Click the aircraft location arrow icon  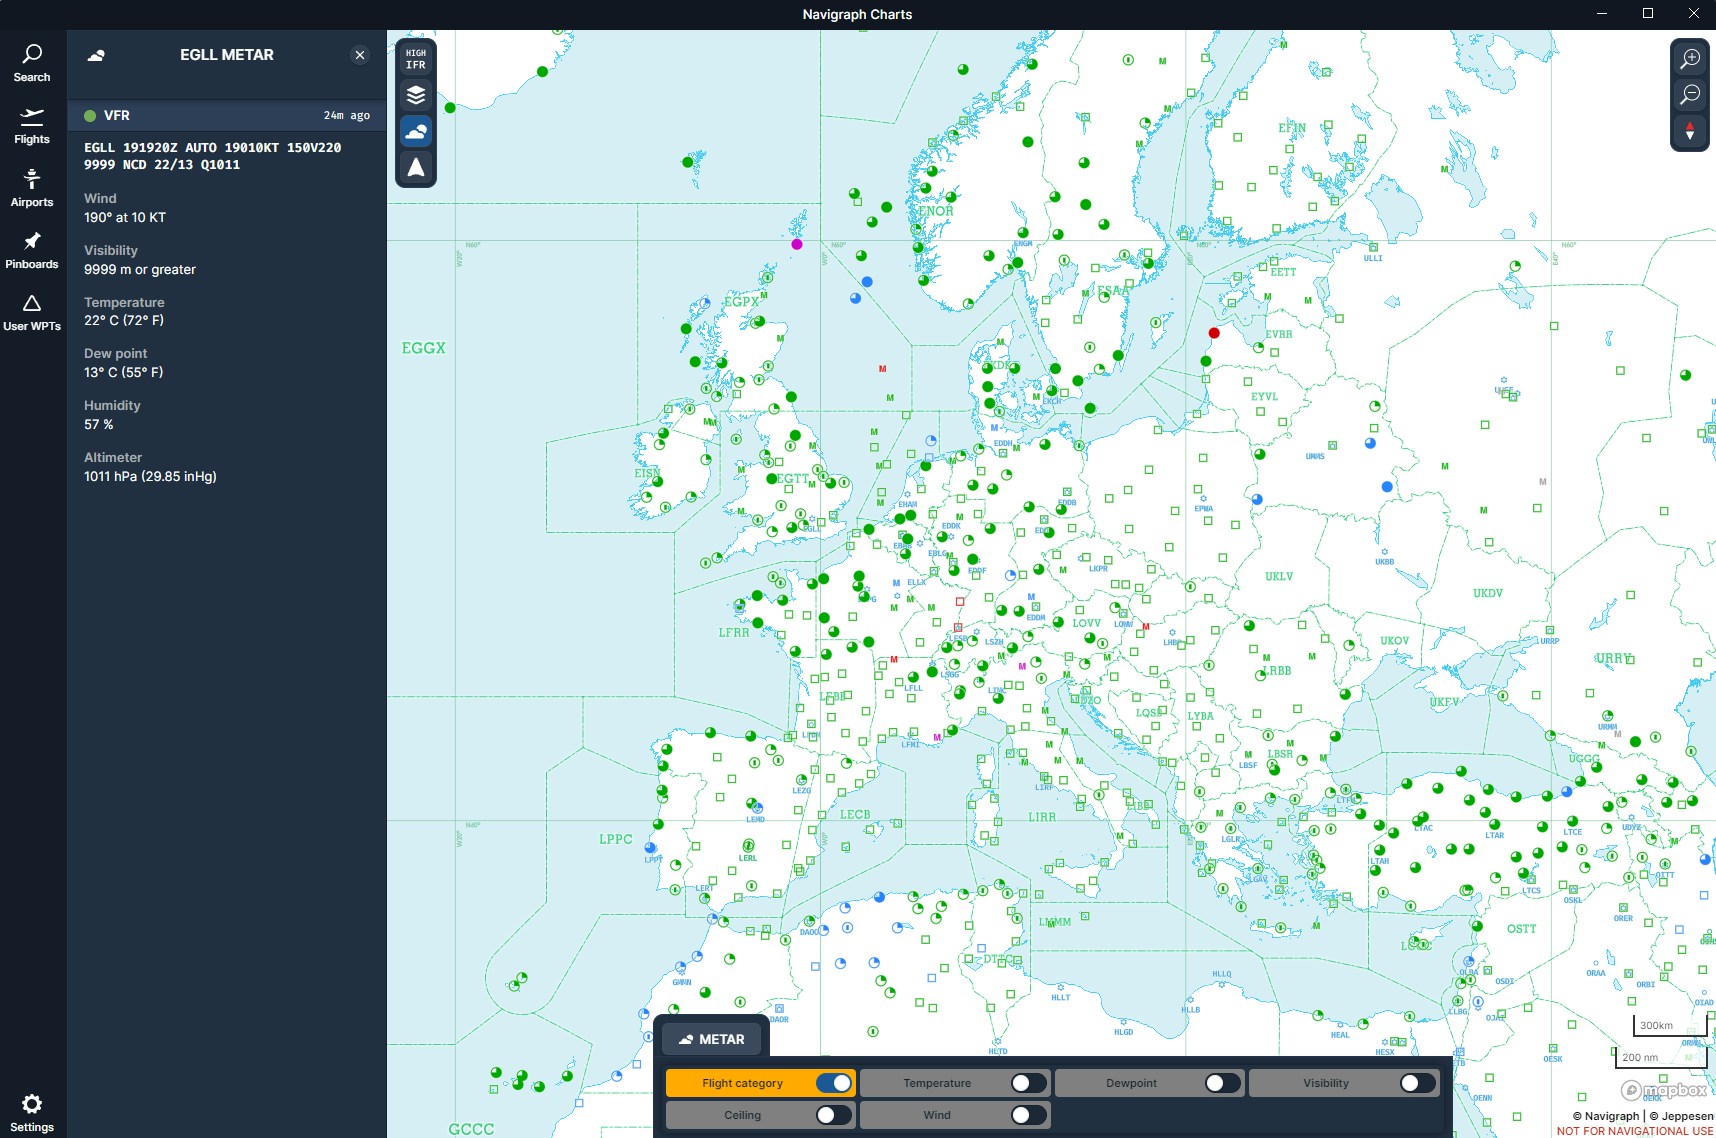[x=416, y=168]
